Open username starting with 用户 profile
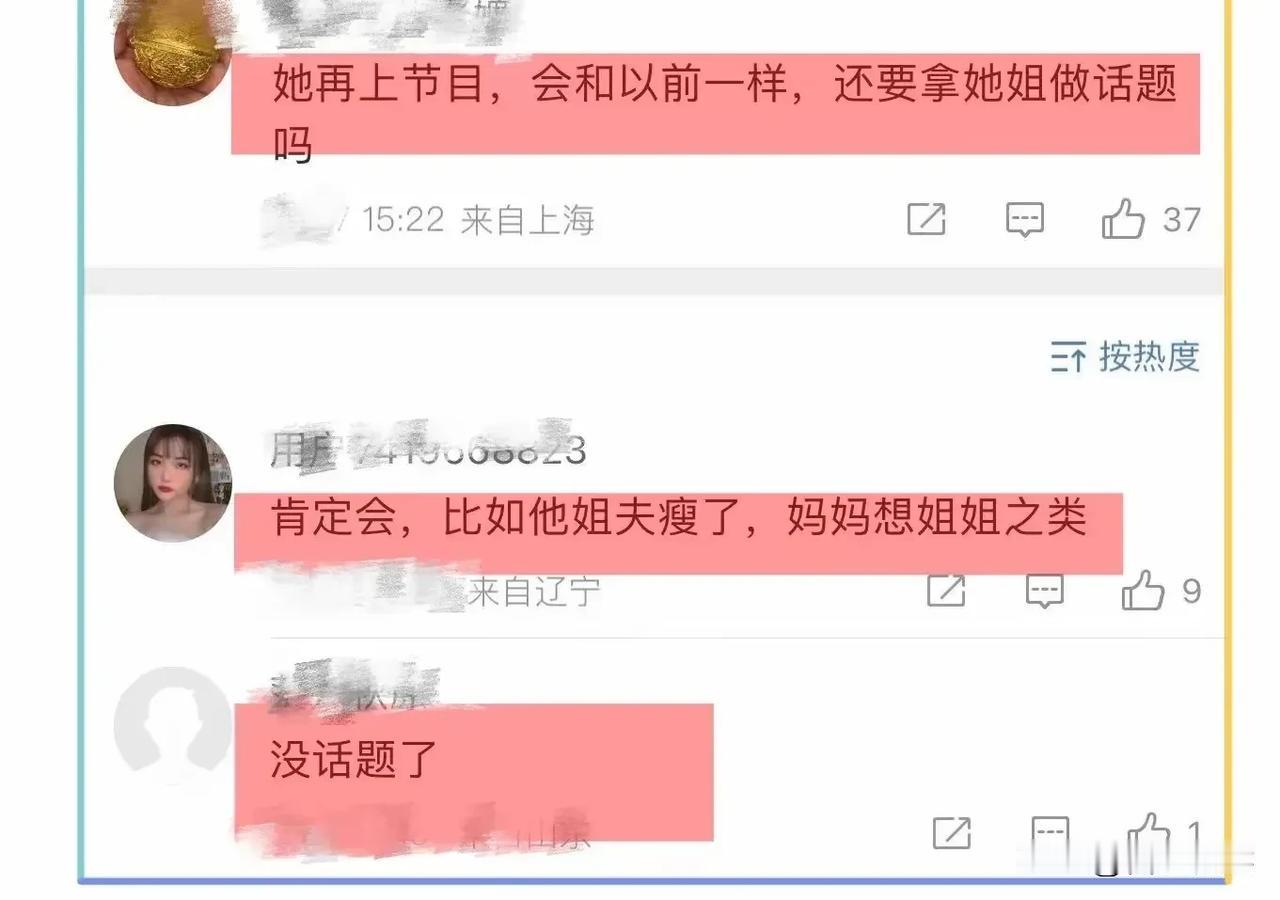 (x=428, y=451)
